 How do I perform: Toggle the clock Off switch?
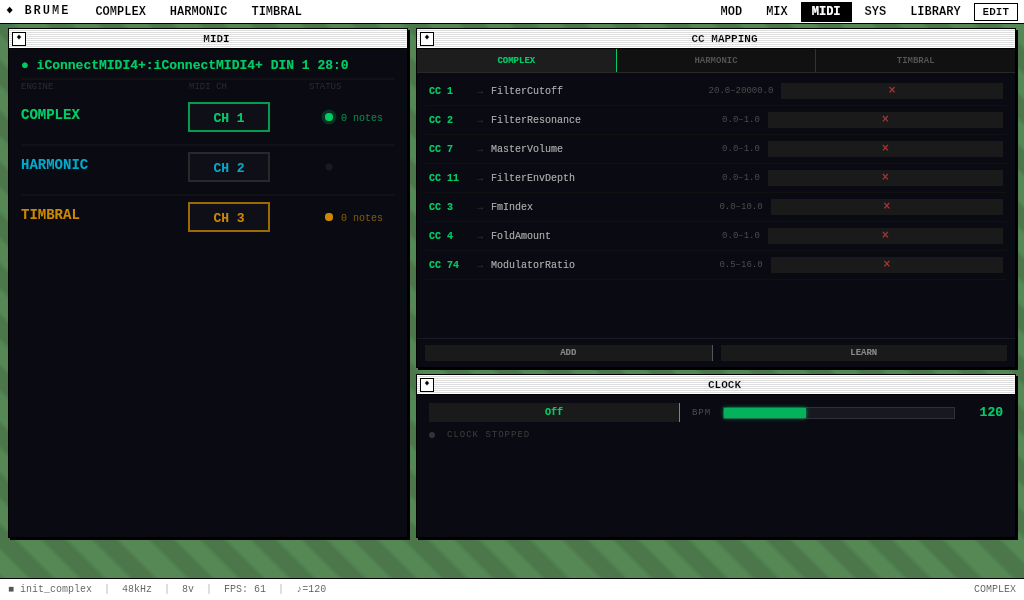click(553, 411)
